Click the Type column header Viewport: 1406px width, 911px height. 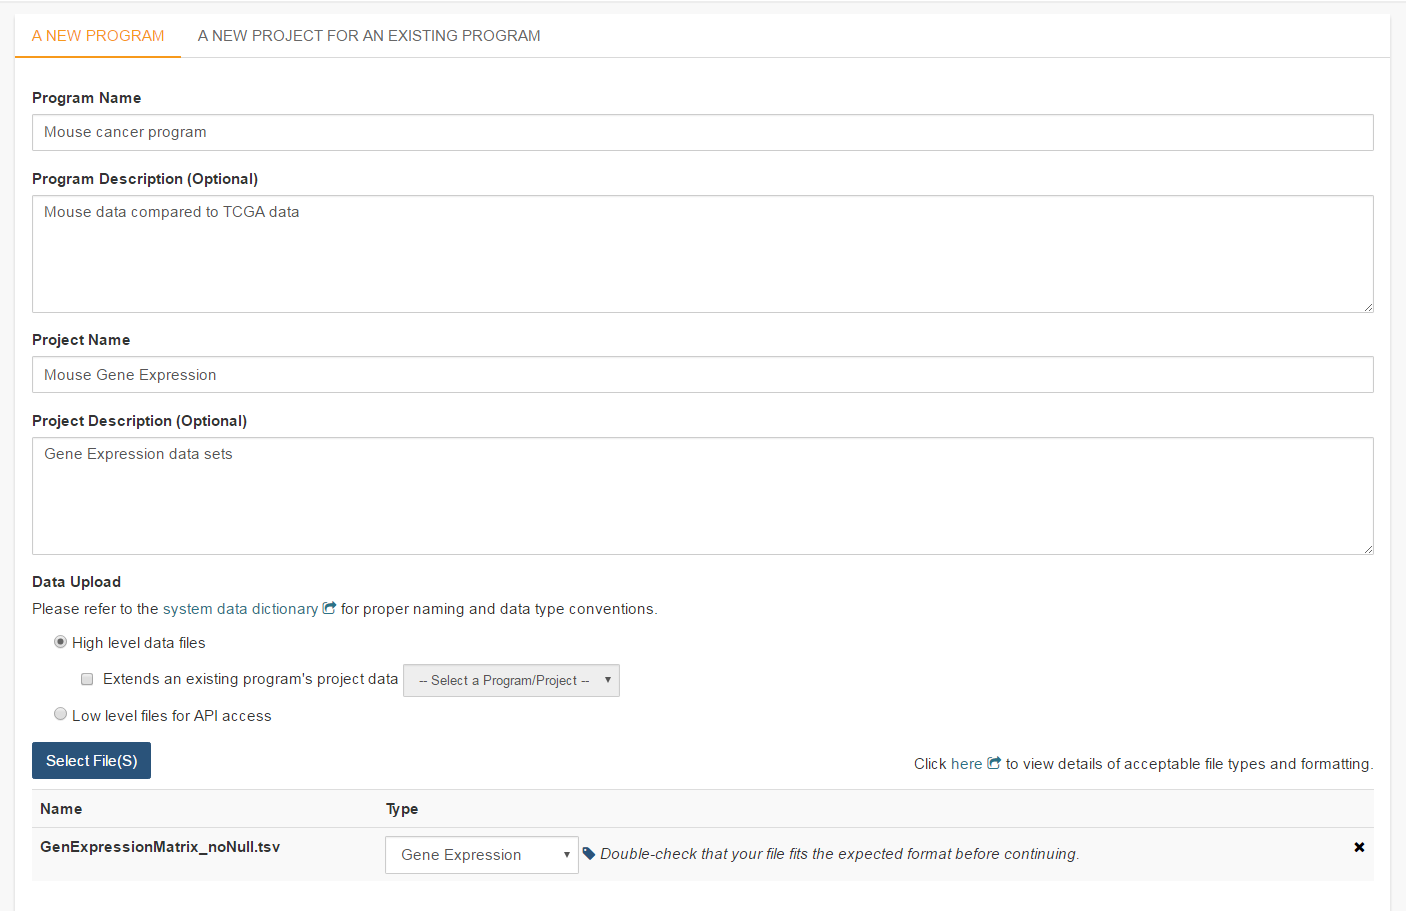[402, 809]
